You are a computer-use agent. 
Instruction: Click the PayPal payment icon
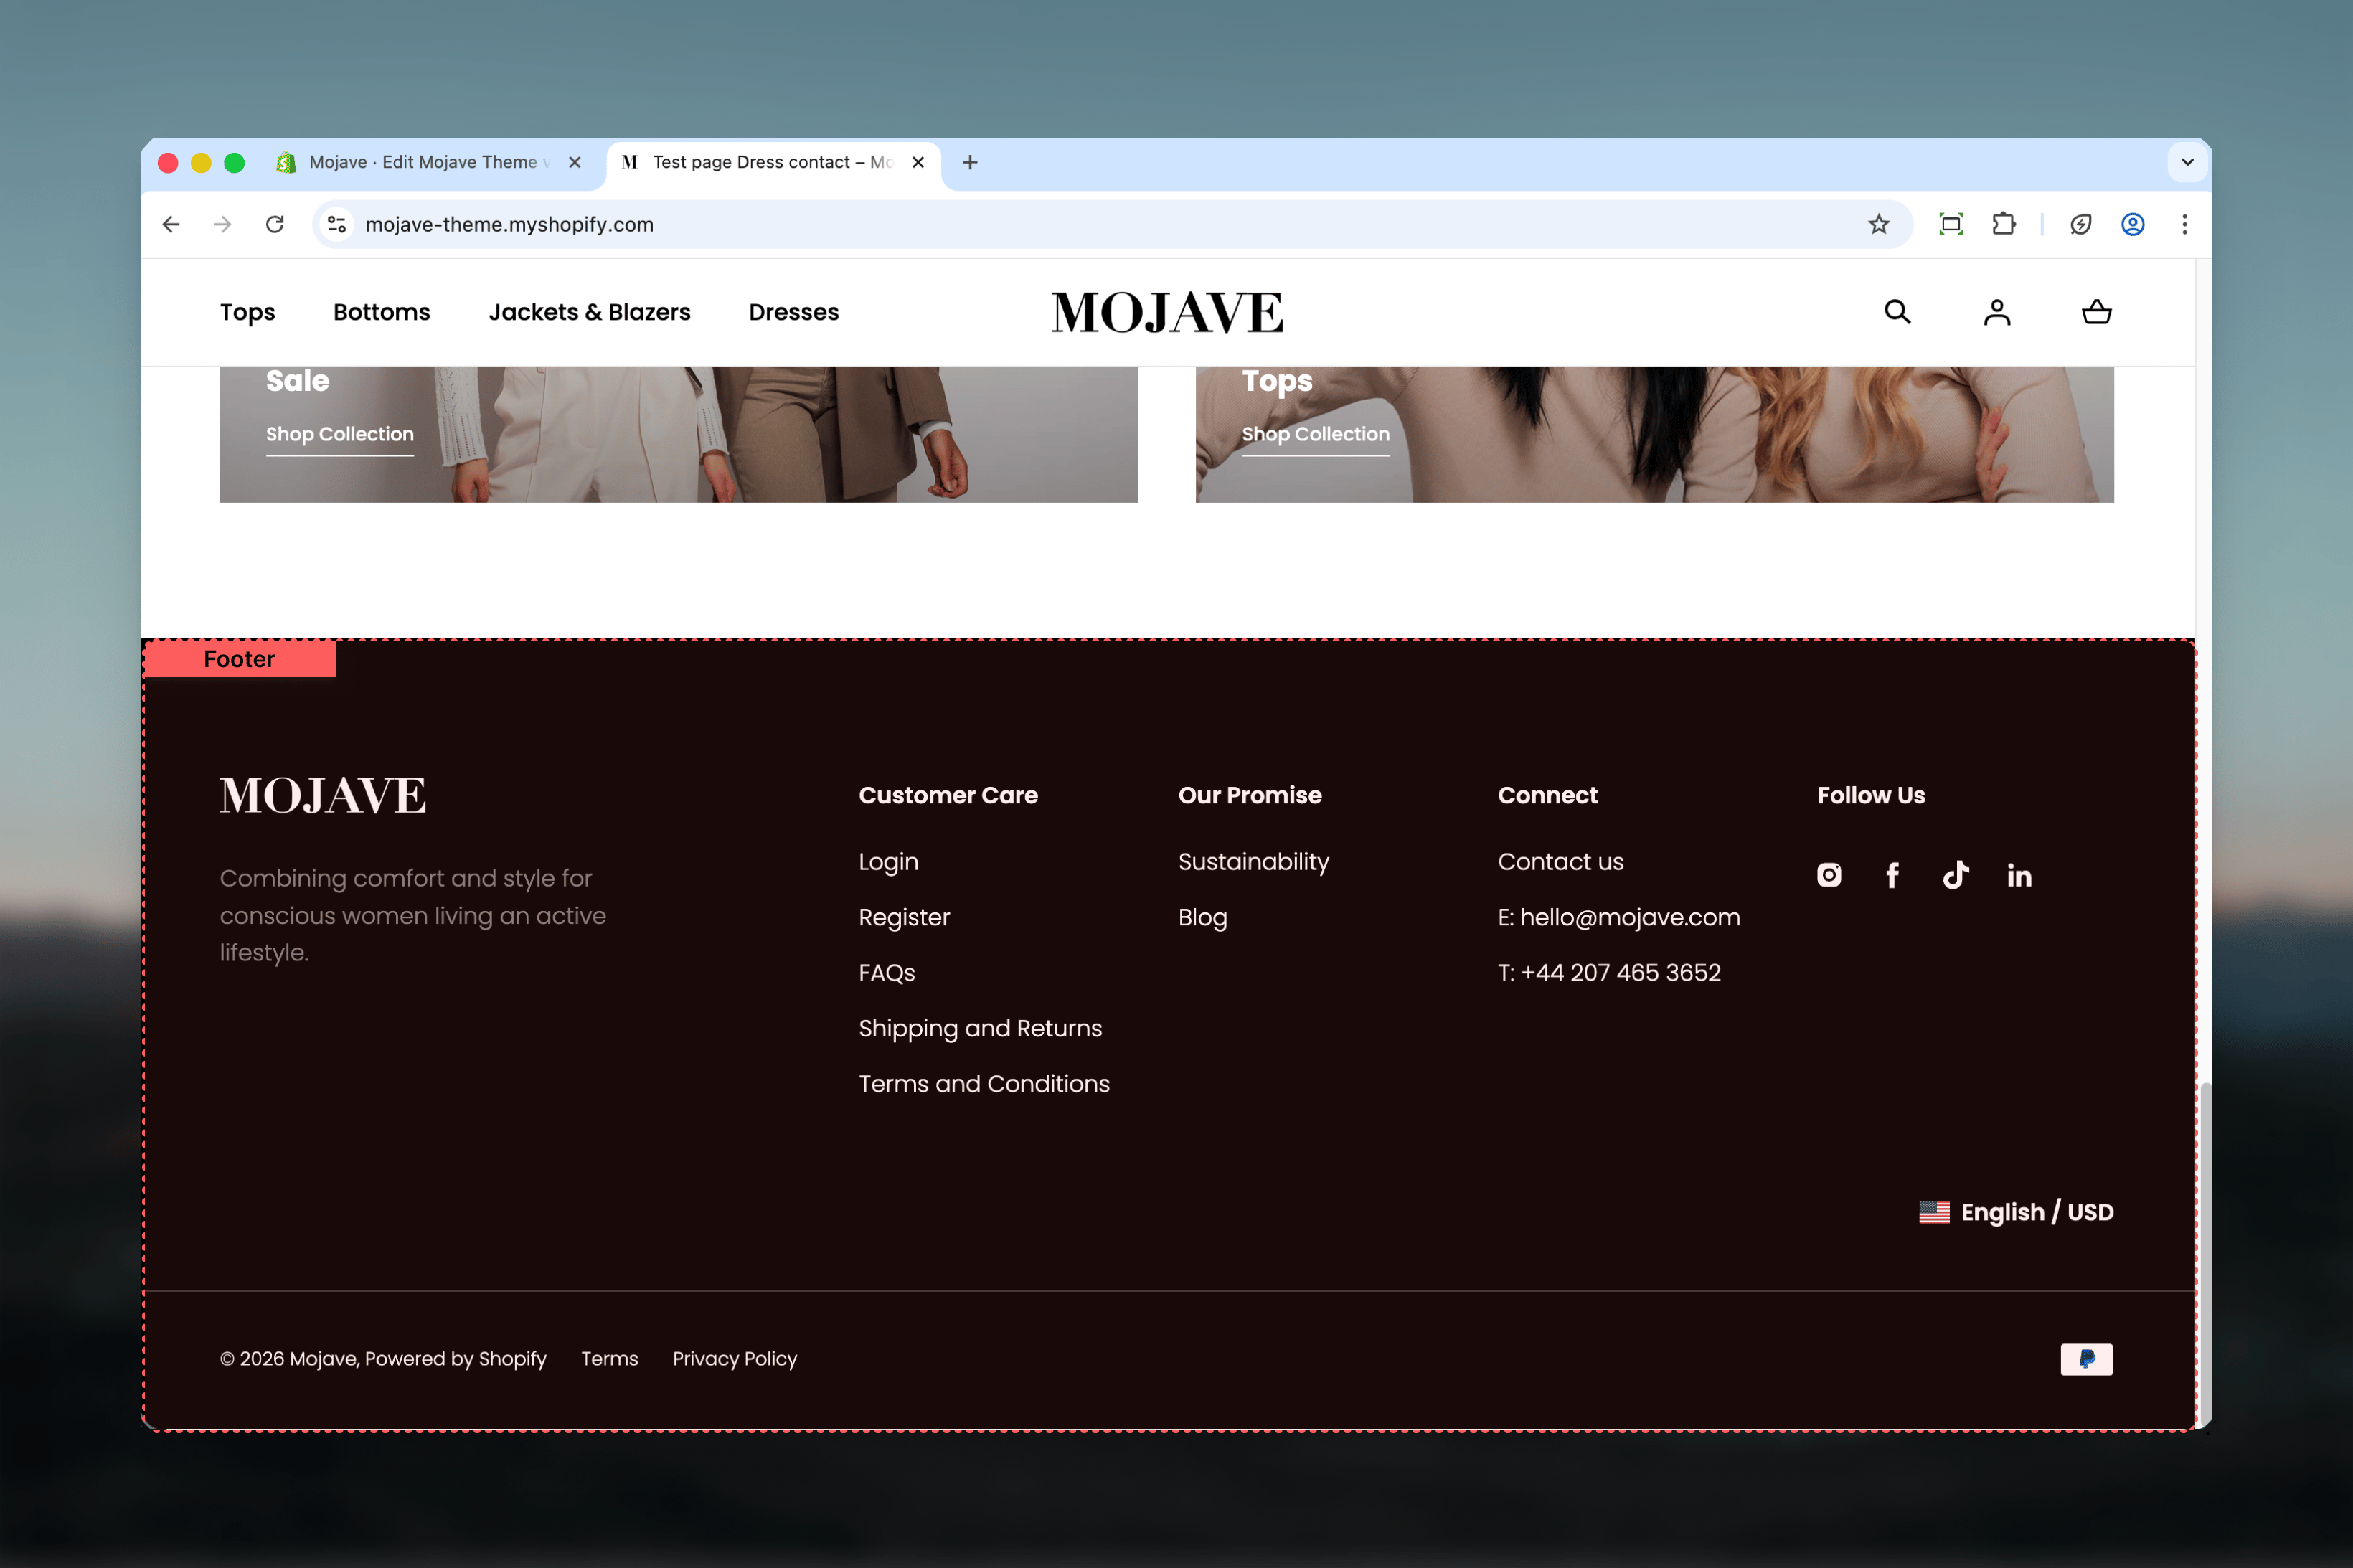point(2086,1359)
